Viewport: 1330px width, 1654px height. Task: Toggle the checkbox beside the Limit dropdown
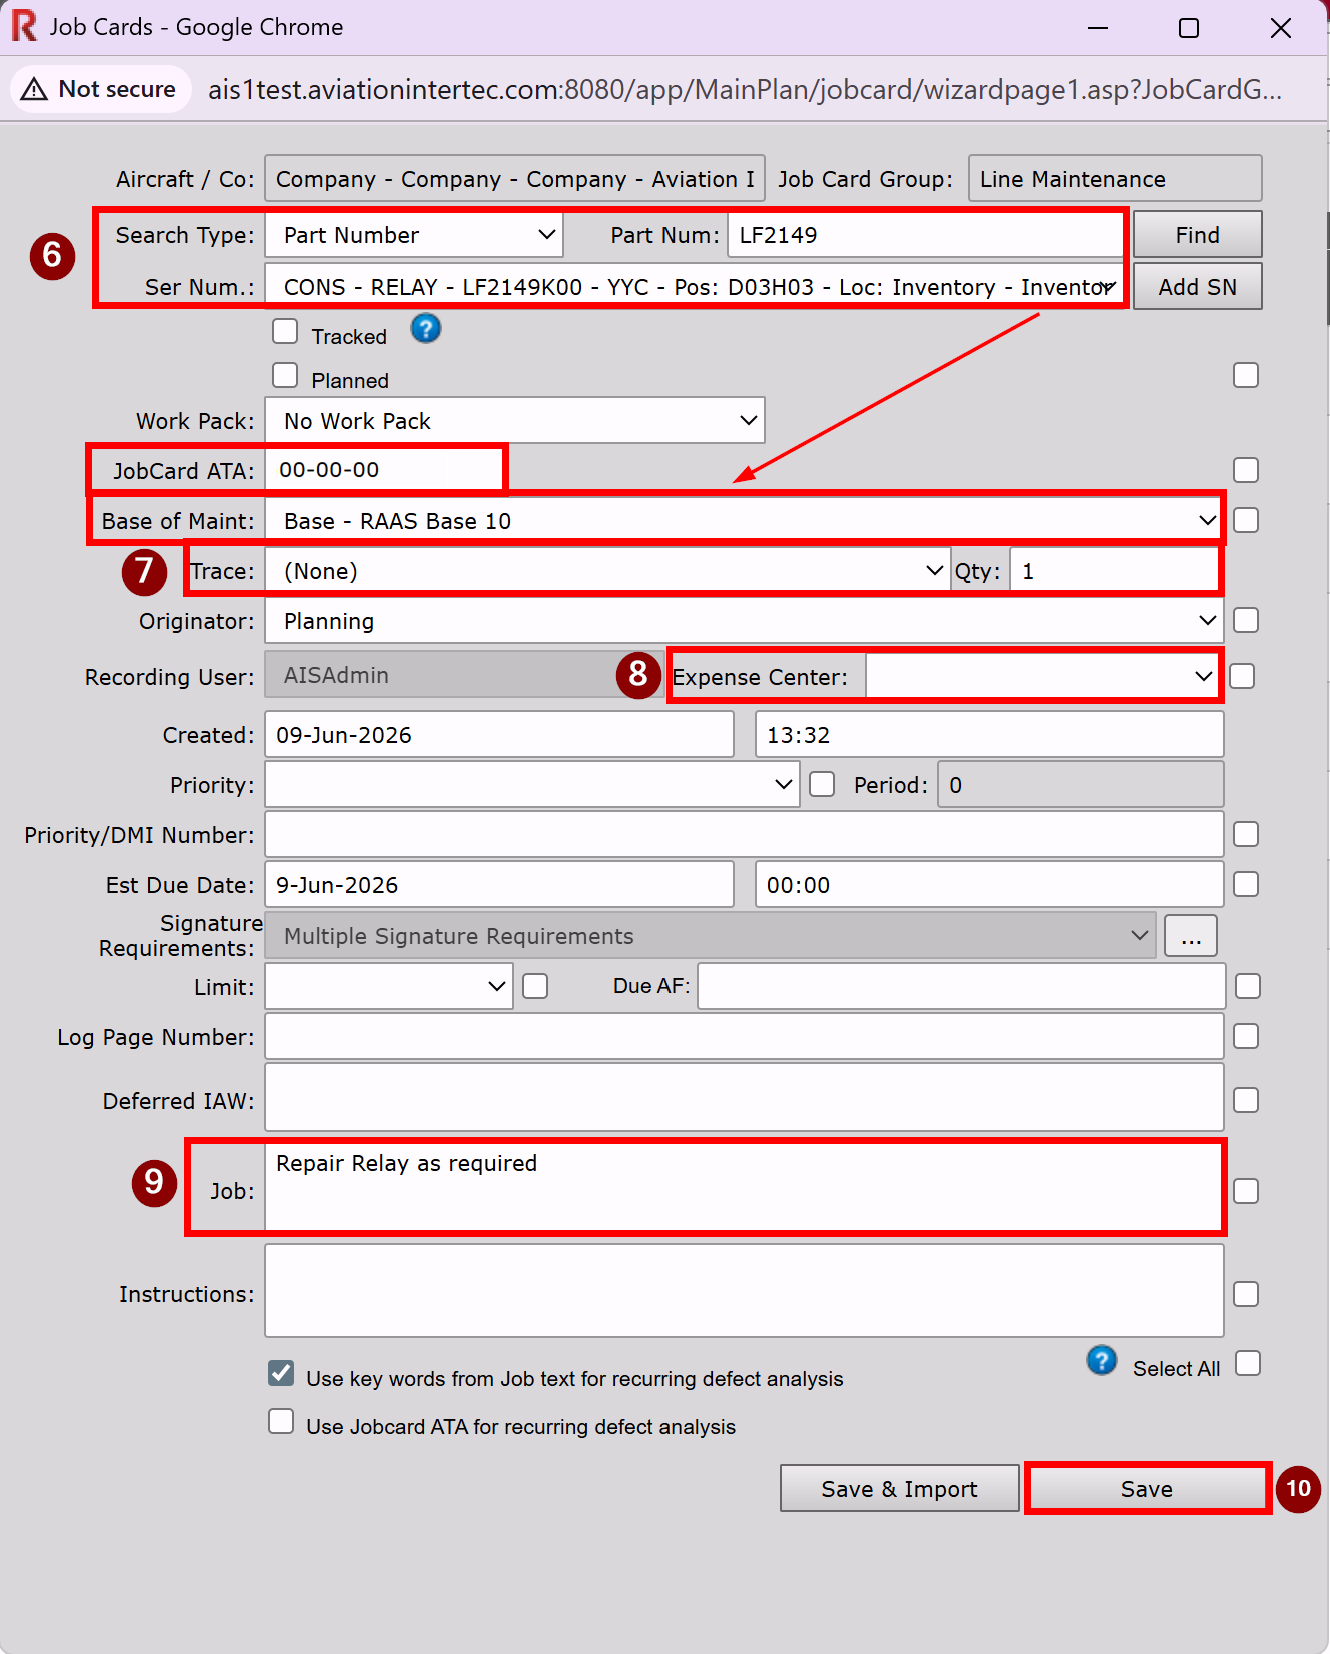click(535, 987)
